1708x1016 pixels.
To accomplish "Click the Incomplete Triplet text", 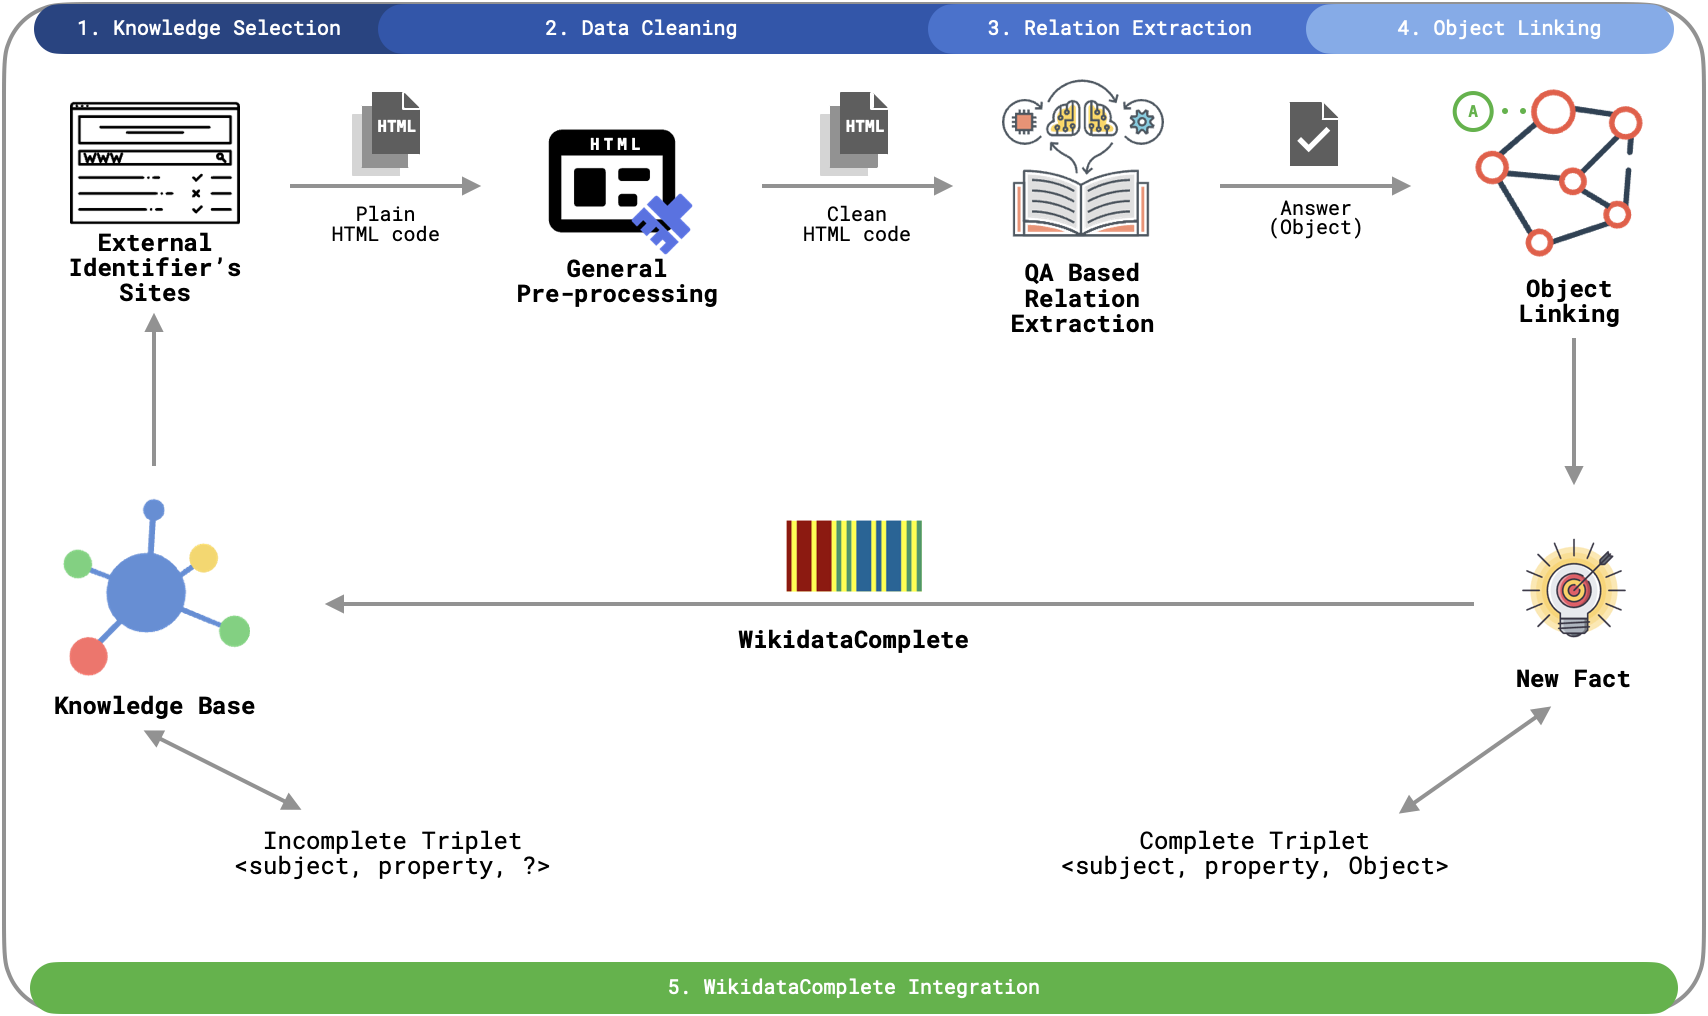I will pyautogui.click(x=393, y=853).
